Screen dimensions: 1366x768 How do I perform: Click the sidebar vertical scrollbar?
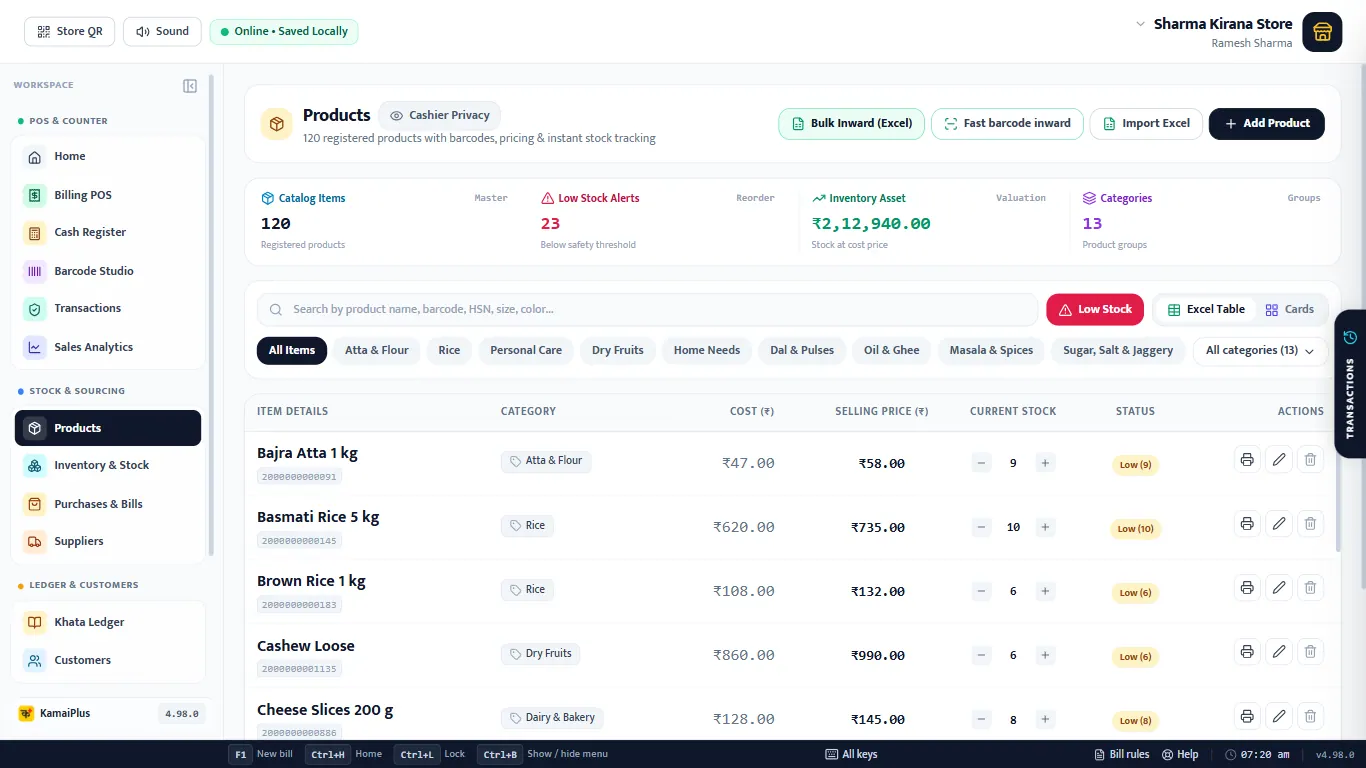click(x=210, y=315)
